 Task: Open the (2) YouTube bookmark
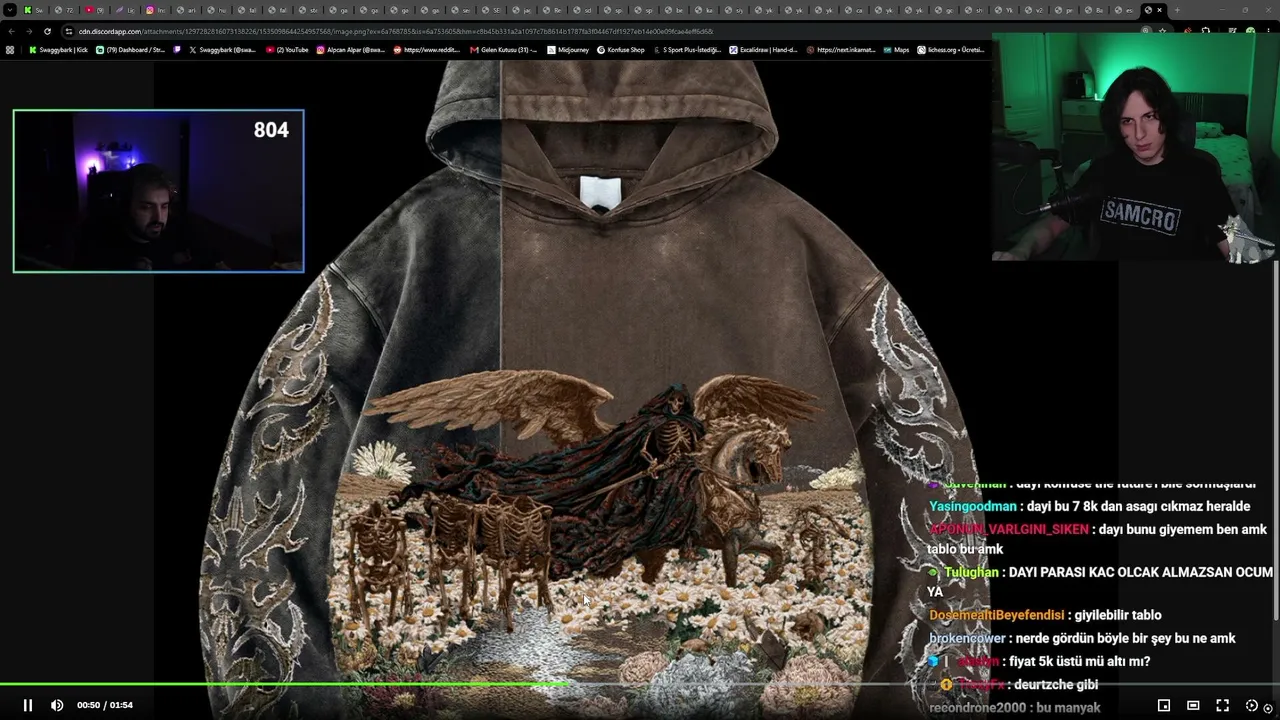point(287,50)
